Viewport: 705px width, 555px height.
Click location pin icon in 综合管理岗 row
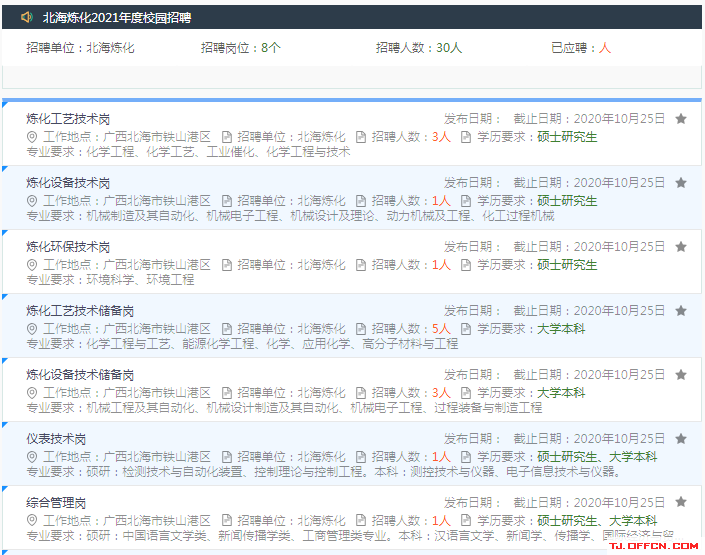tap(31, 521)
